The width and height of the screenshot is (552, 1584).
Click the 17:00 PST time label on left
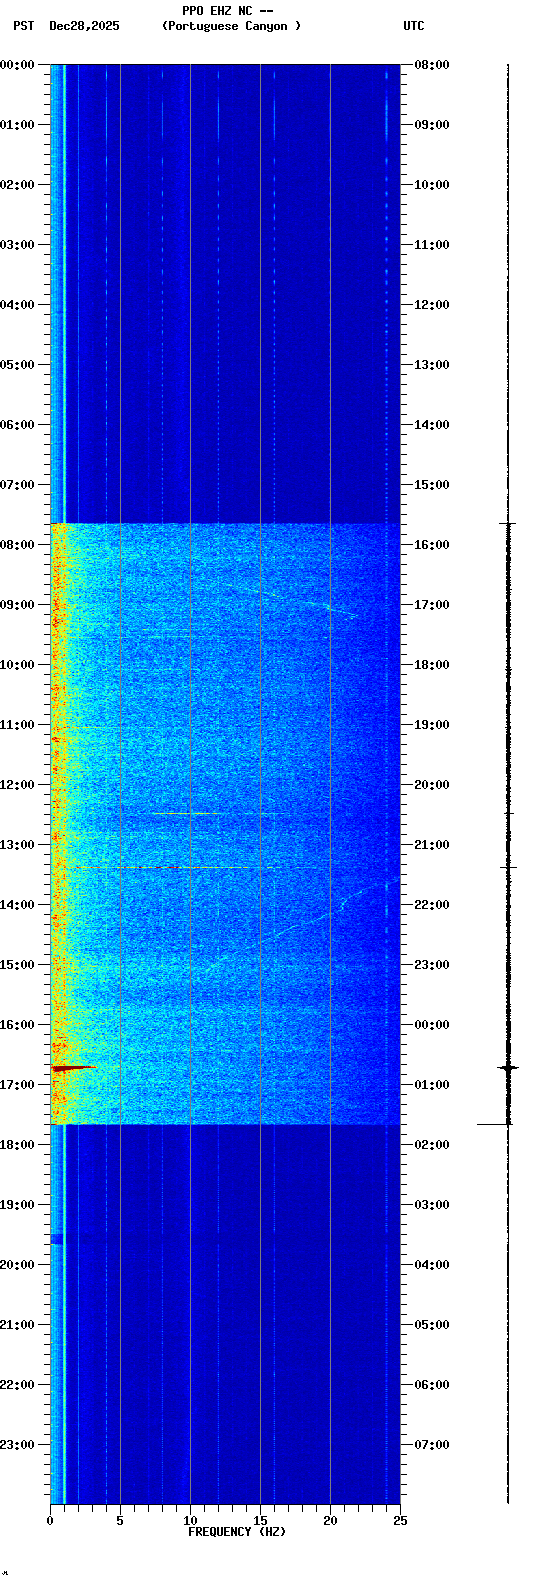(x=17, y=1085)
